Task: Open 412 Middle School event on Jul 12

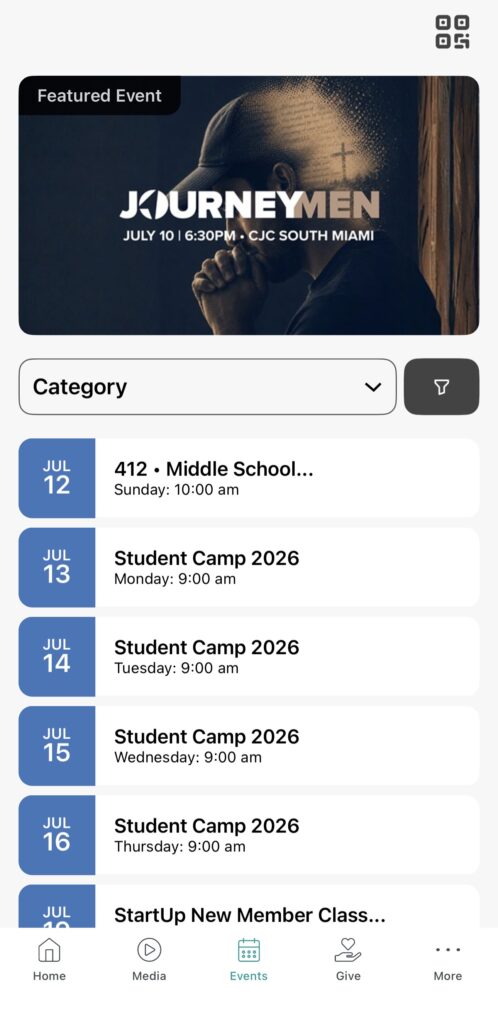Action: click(x=249, y=478)
